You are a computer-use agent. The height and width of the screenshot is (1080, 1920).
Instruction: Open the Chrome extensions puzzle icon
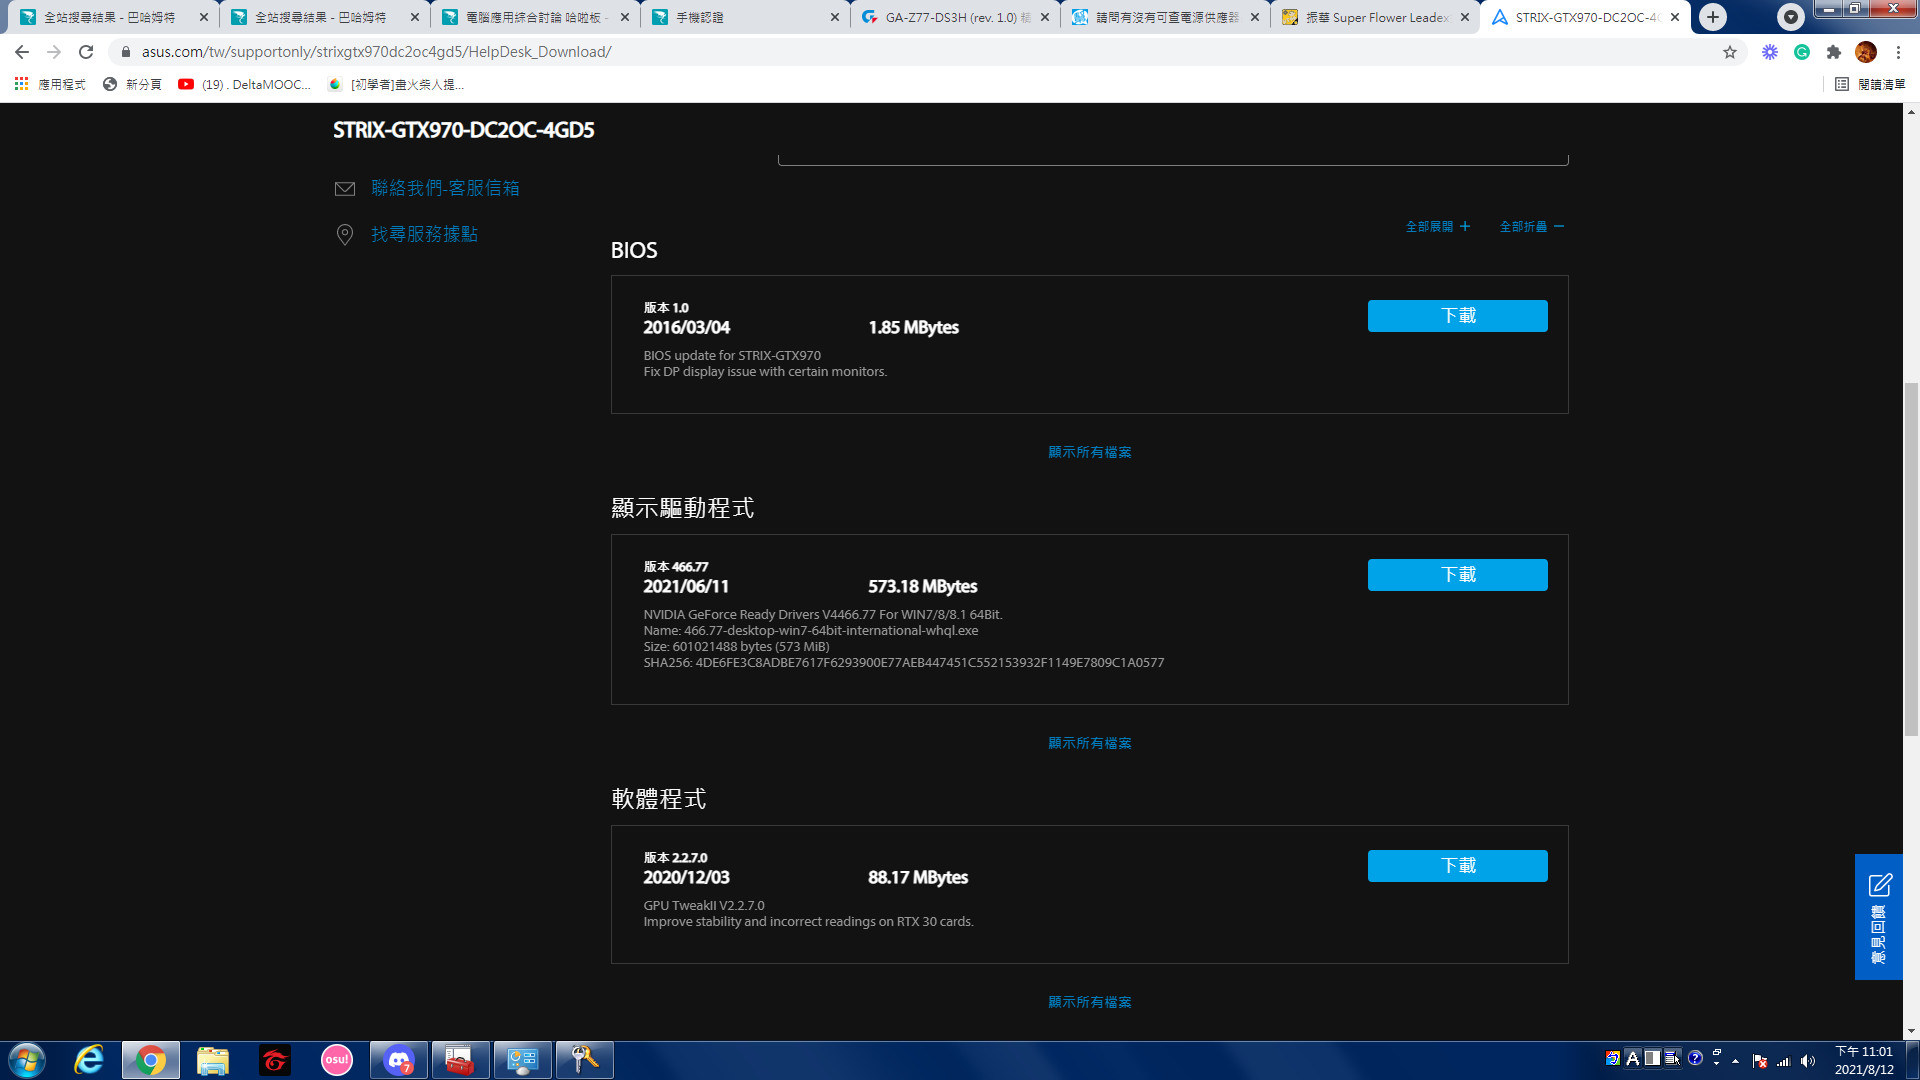click(x=1834, y=52)
